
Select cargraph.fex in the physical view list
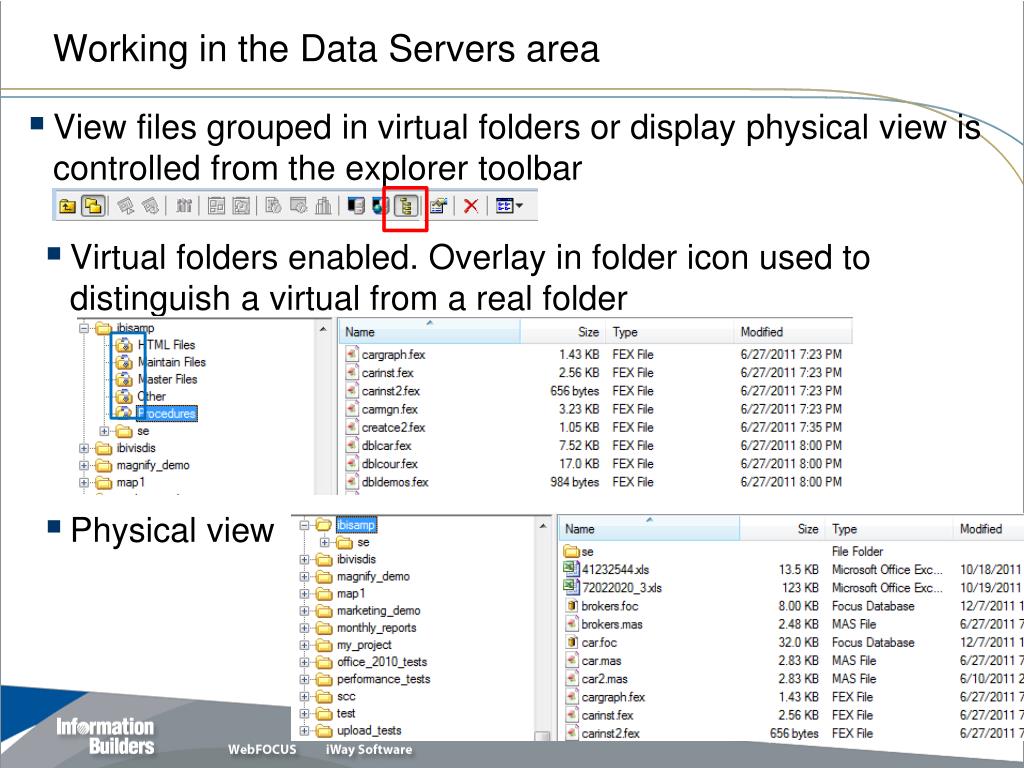613,697
